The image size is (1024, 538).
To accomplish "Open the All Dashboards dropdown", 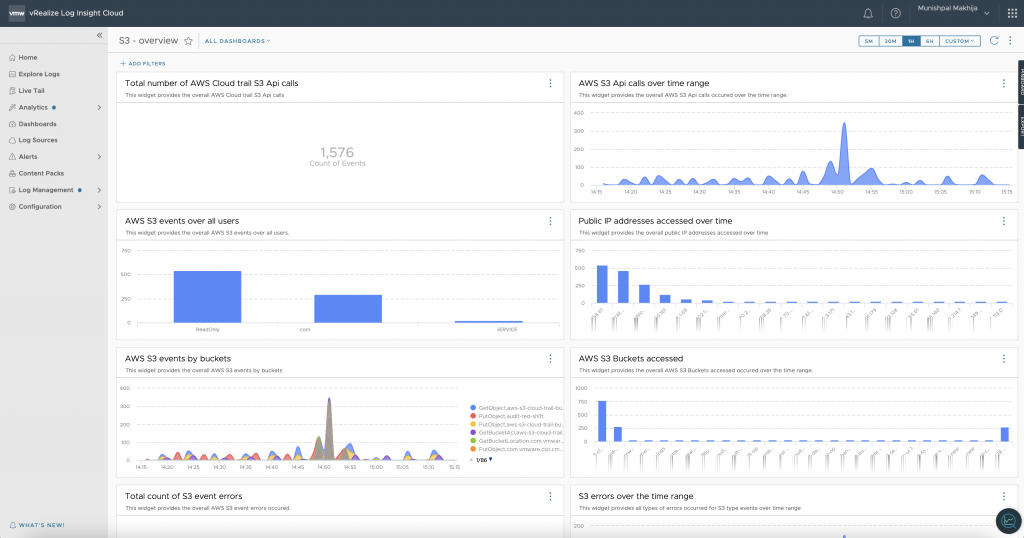I will click(x=237, y=41).
